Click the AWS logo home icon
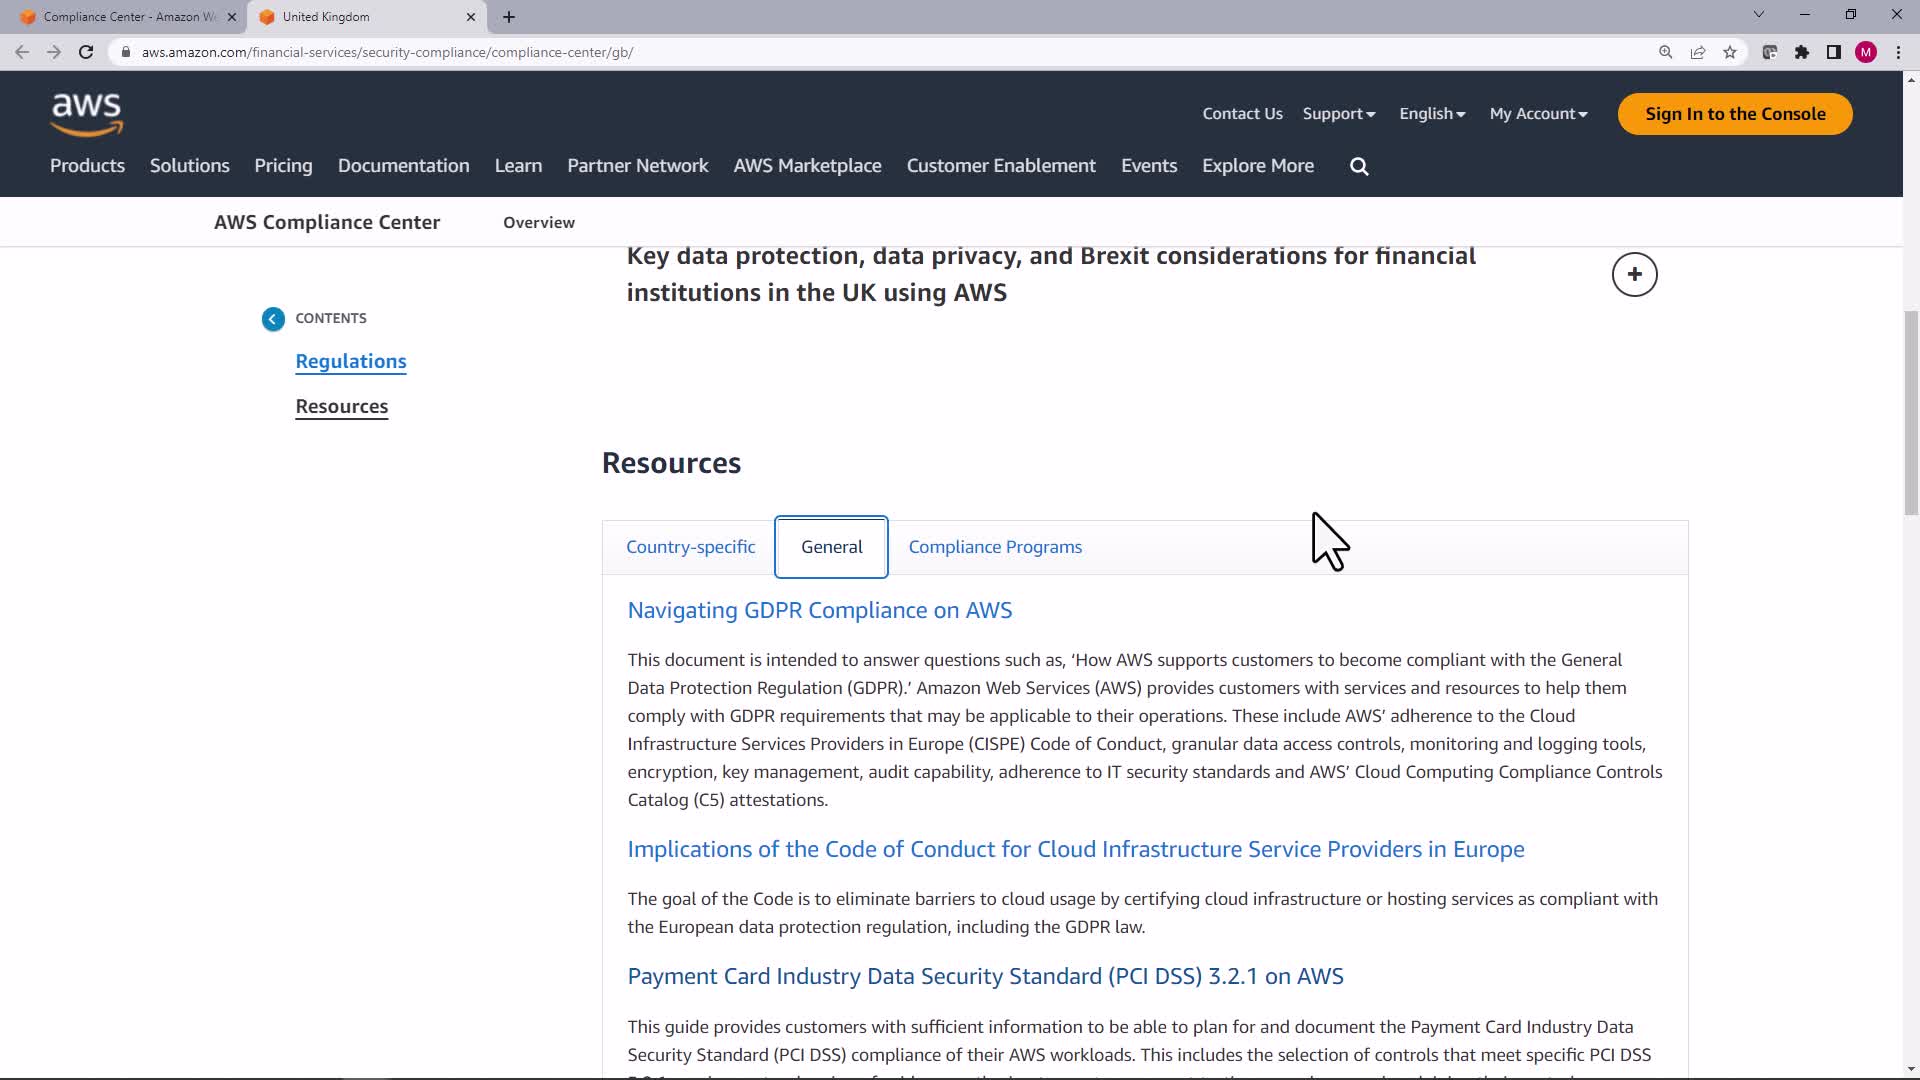 coord(87,114)
